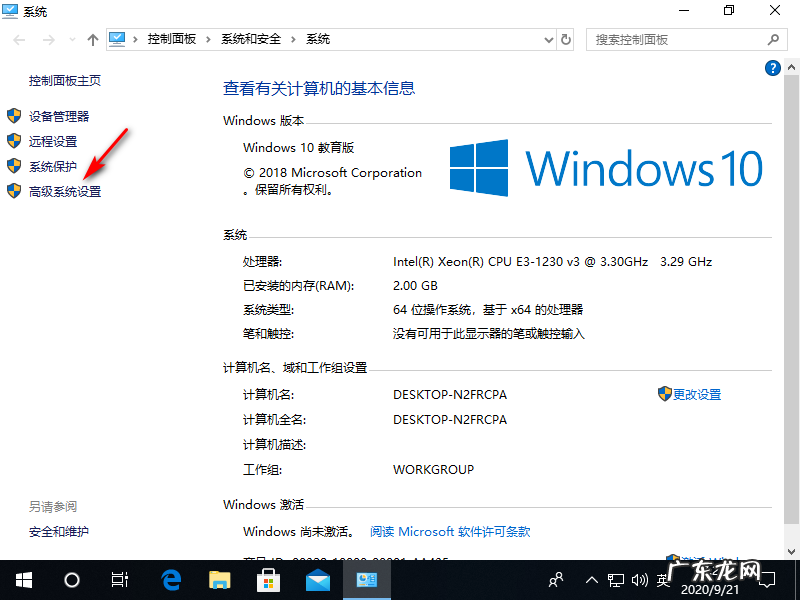Click shield icon next to 设备管理器

pyautogui.click(x=14, y=116)
